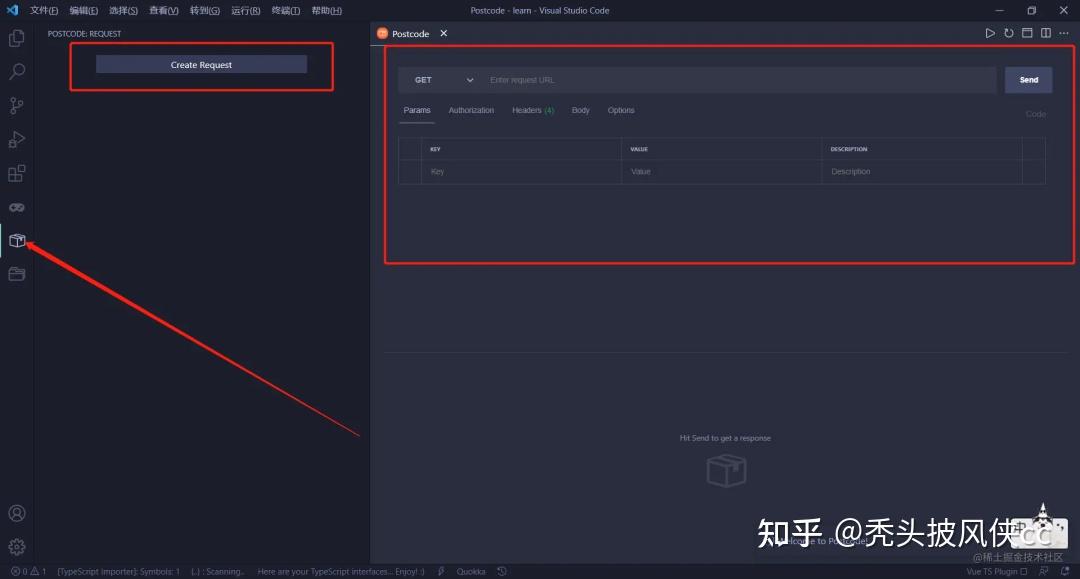Switch to the Options tab
Screen dimensions: 1080x579
(621, 110)
